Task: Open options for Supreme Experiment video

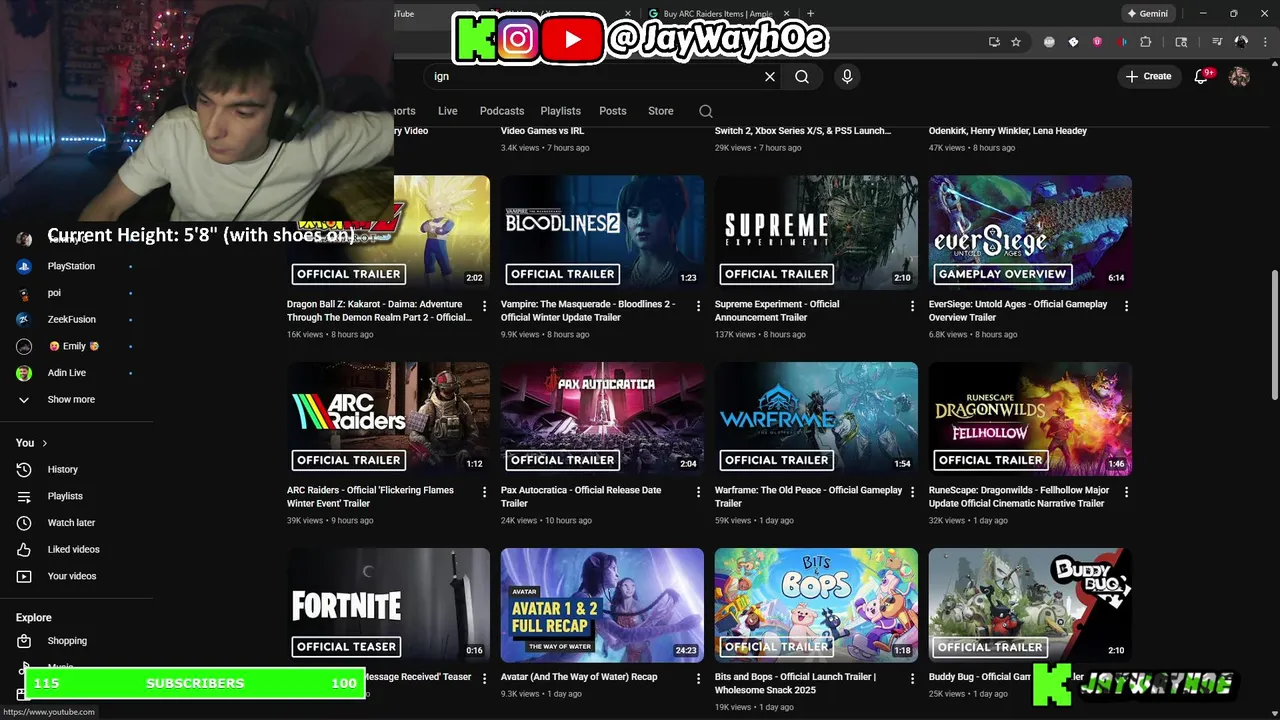Action: 912,306
